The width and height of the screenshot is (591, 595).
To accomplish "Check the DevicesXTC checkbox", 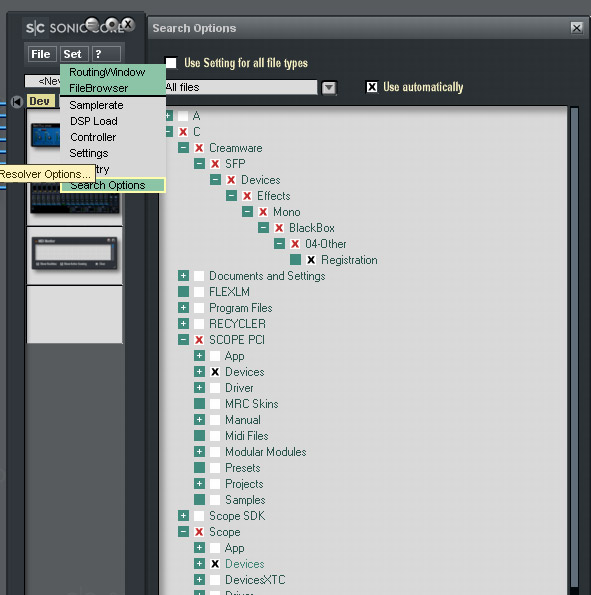I will 215,579.
